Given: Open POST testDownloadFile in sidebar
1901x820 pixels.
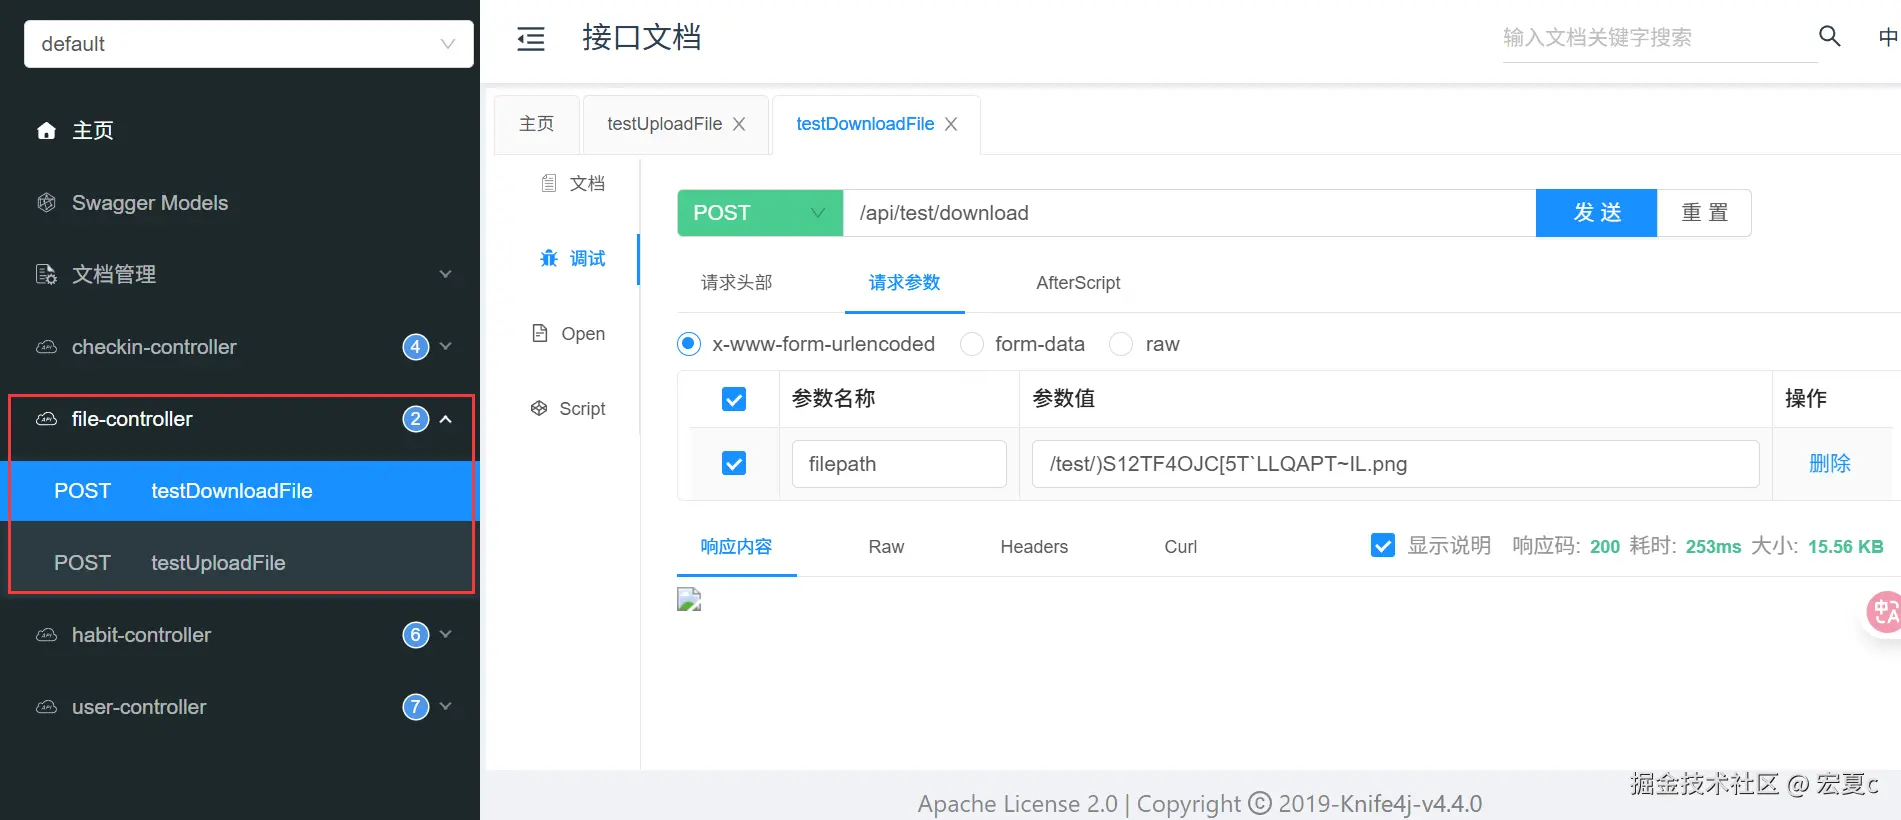Looking at the screenshot, I should point(240,491).
